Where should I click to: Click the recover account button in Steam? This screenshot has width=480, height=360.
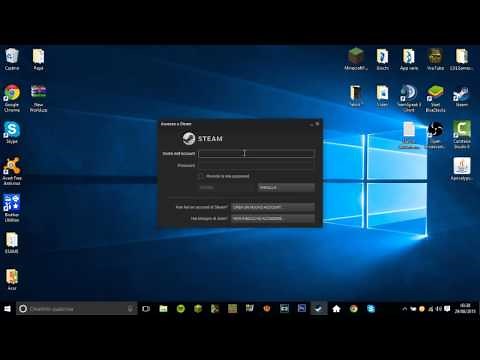click(x=273, y=219)
